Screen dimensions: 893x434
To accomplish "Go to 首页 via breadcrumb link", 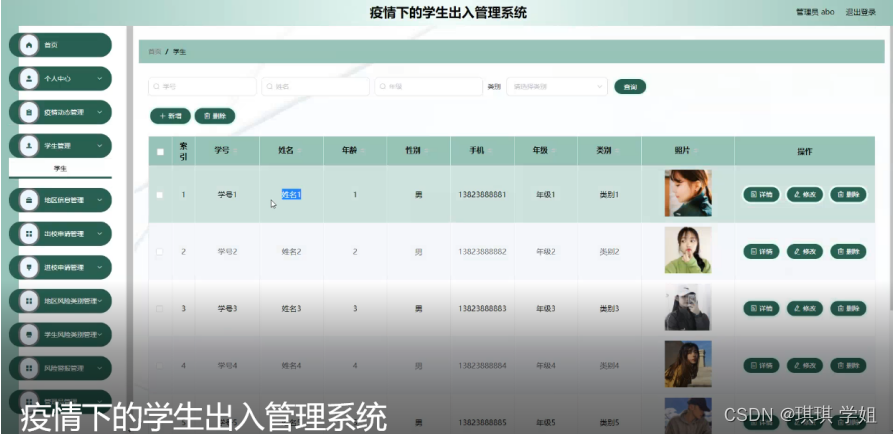I will click(x=154, y=52).
